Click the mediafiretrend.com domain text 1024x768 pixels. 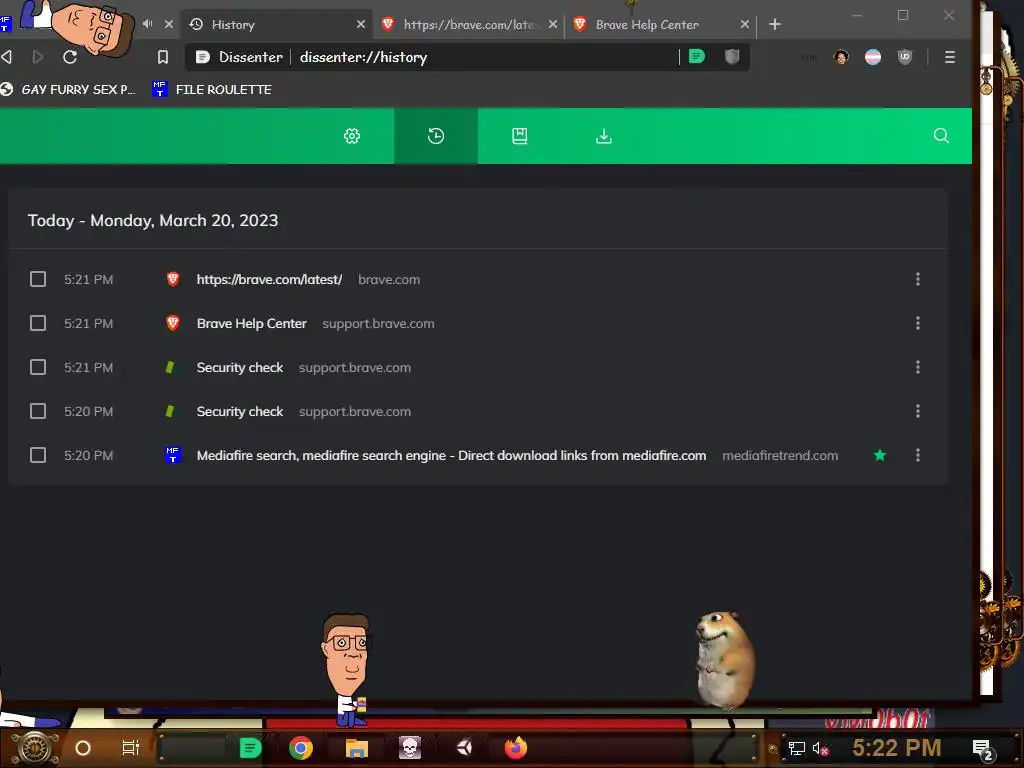point(780,455)
